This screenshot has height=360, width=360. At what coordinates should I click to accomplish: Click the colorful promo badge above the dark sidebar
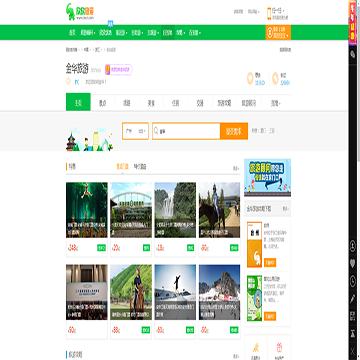click(x=352, y=23)
